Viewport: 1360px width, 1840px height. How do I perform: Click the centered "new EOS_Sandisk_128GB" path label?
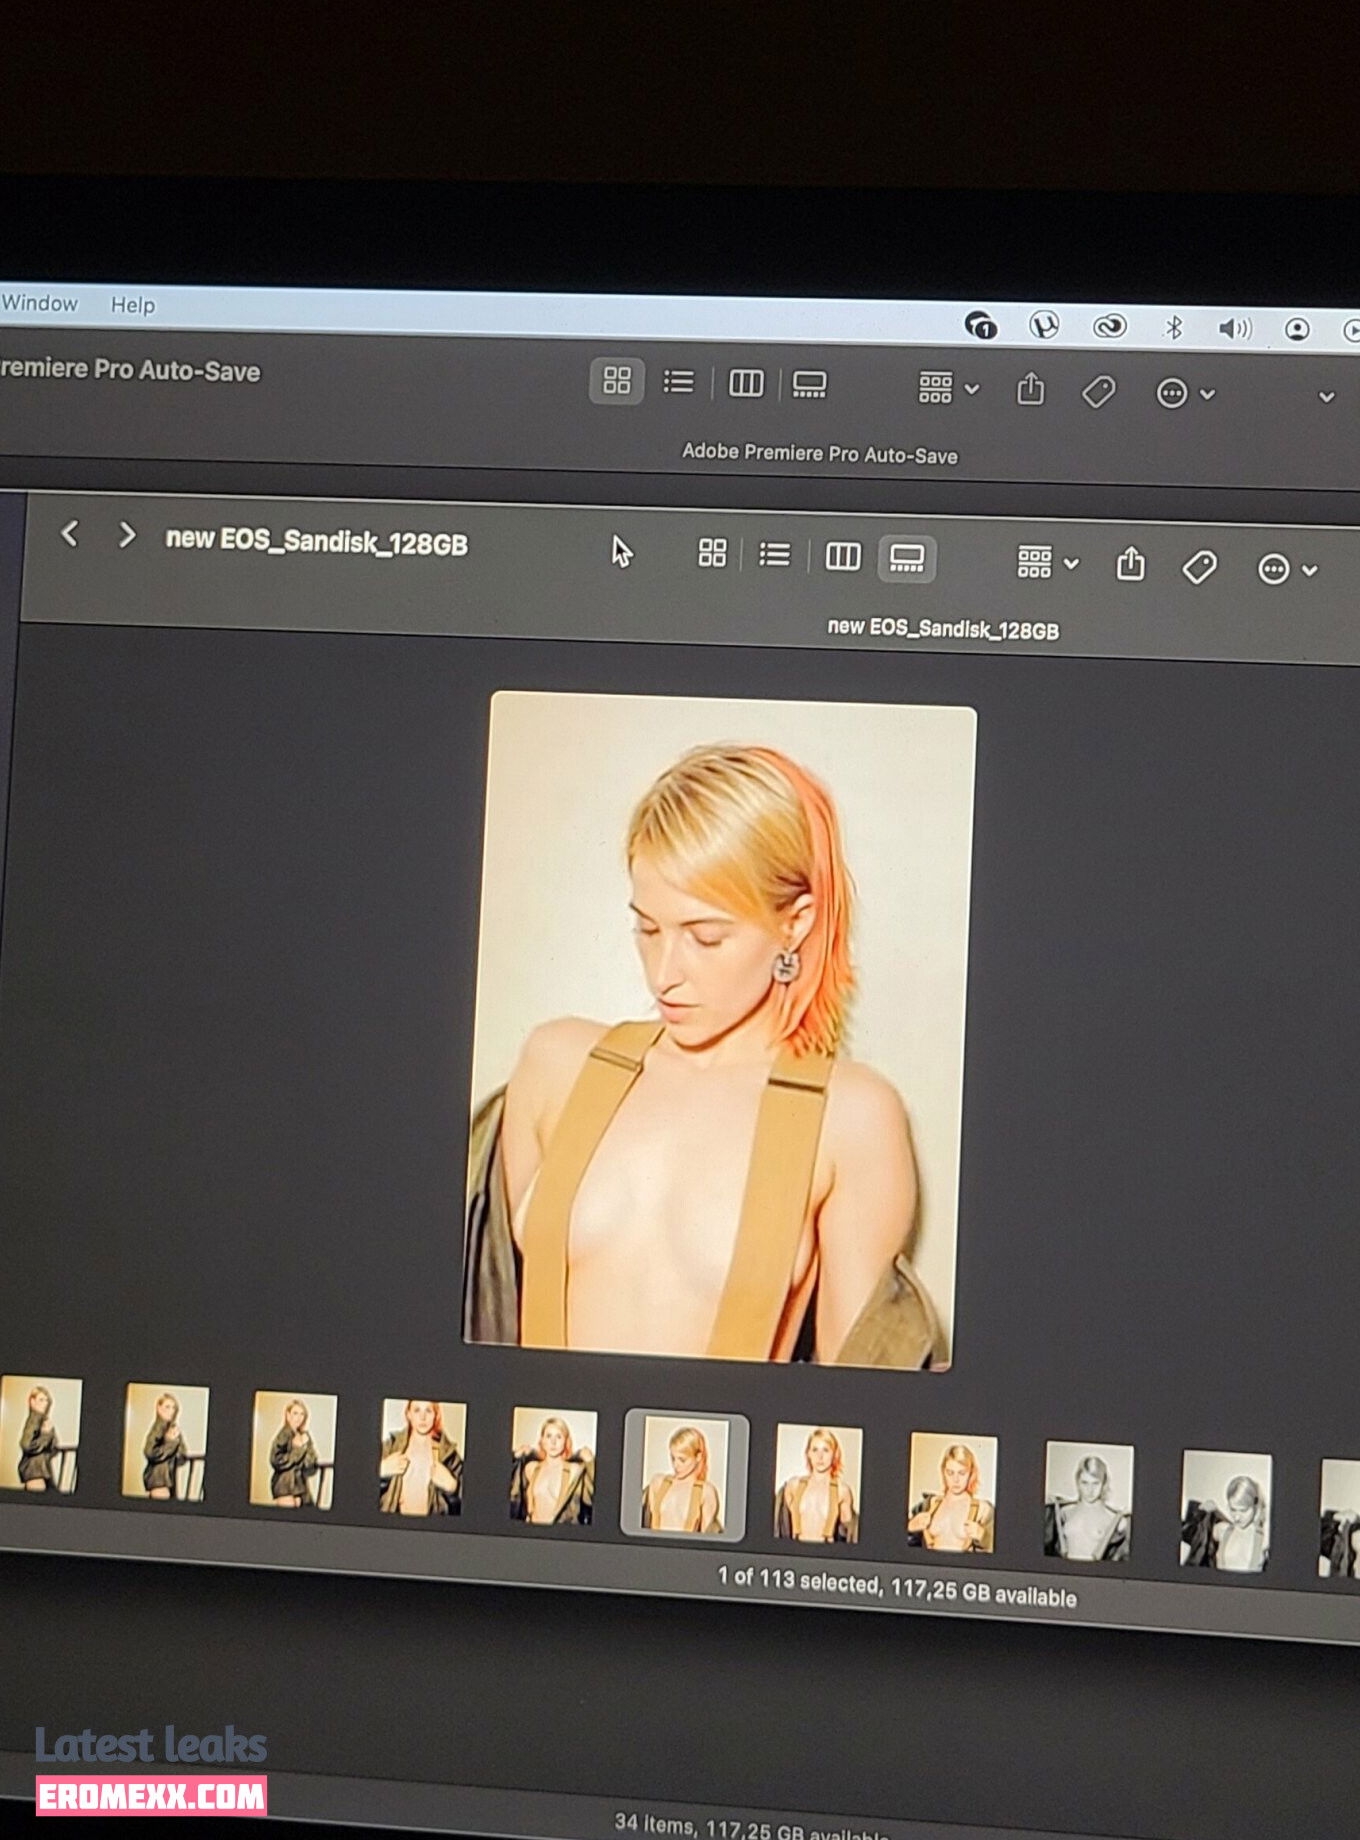[x=943, y=628]
